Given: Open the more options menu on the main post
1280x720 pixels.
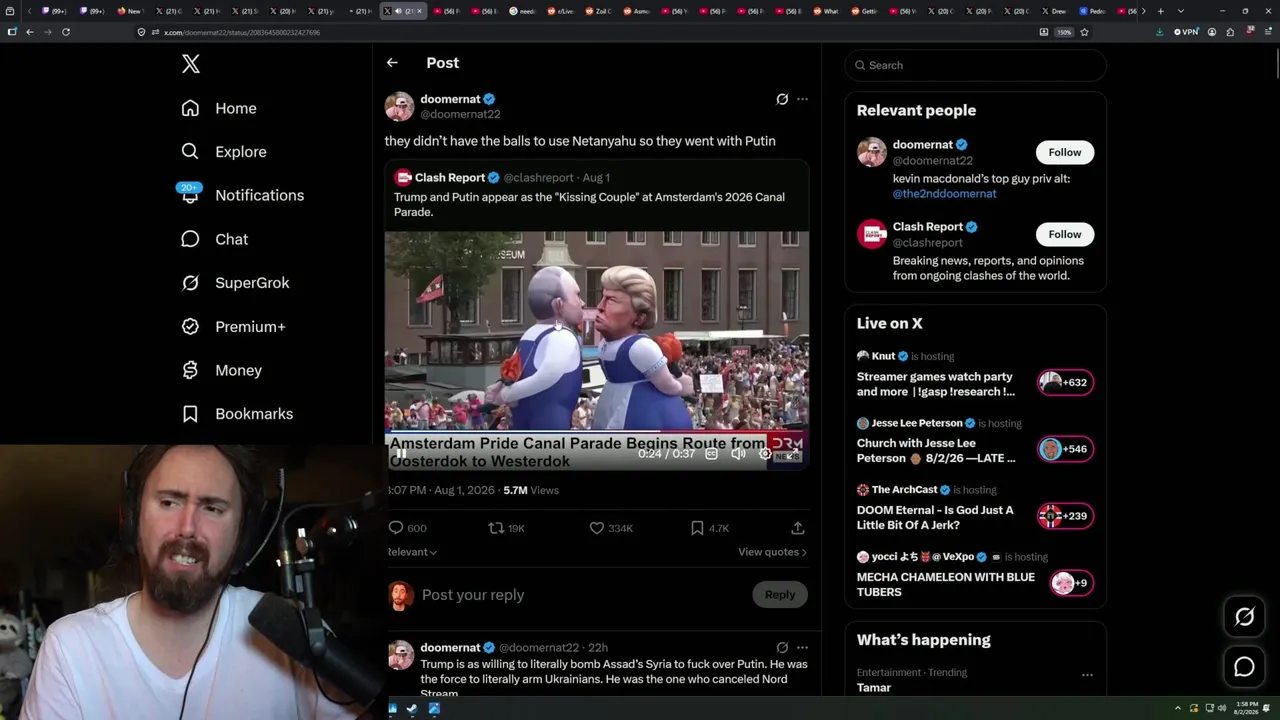Looking at the screenshot, I should pyautogui.click(x=802, y=99).
